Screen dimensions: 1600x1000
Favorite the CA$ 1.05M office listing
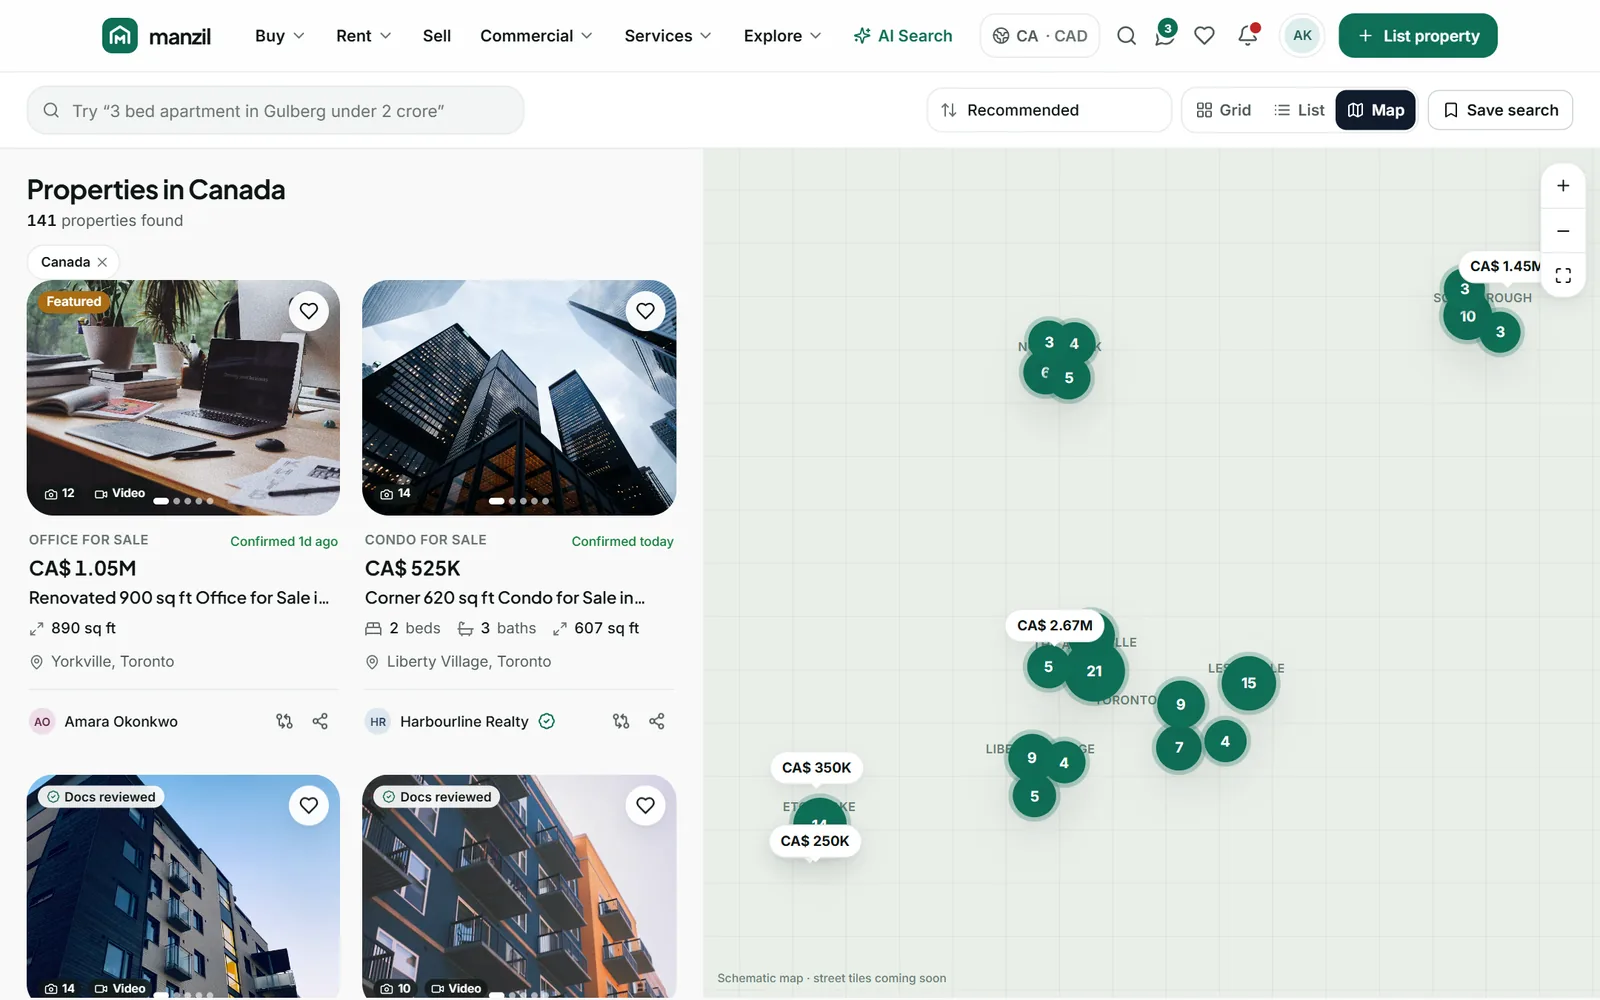[309, 311]
